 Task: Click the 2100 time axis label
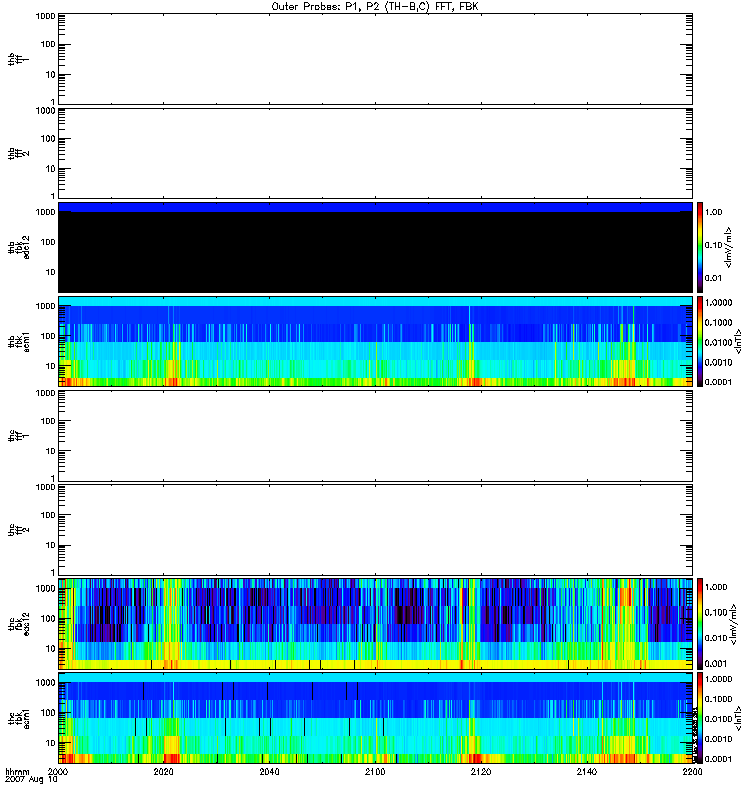coord(375,773)
